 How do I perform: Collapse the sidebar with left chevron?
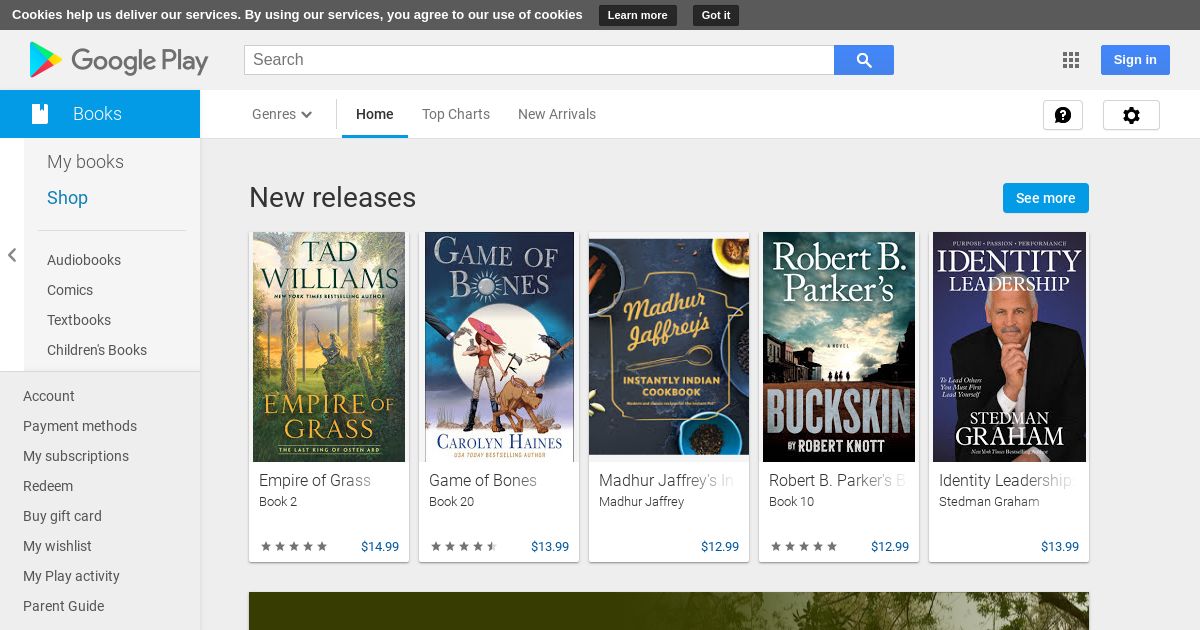12,255
